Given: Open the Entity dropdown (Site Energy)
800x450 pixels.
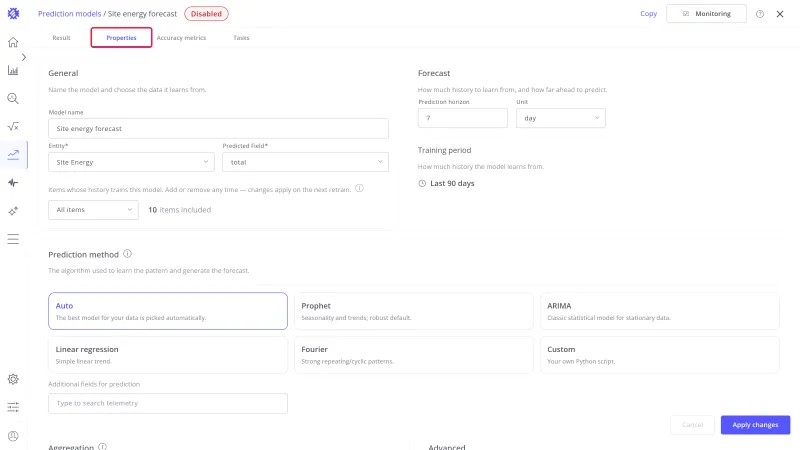Looking at the screenshot, I should 131,162.
